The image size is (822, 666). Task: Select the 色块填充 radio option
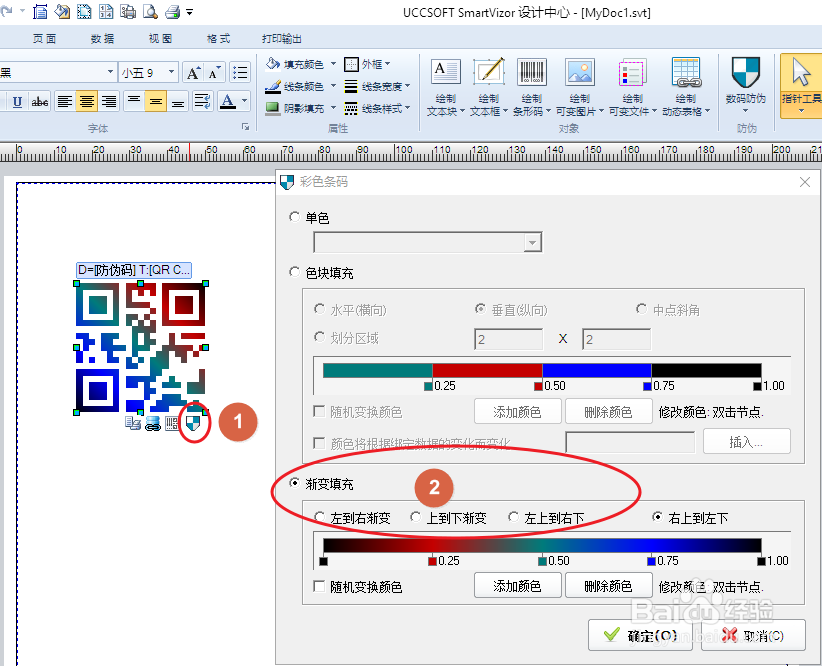pos(295,272)
